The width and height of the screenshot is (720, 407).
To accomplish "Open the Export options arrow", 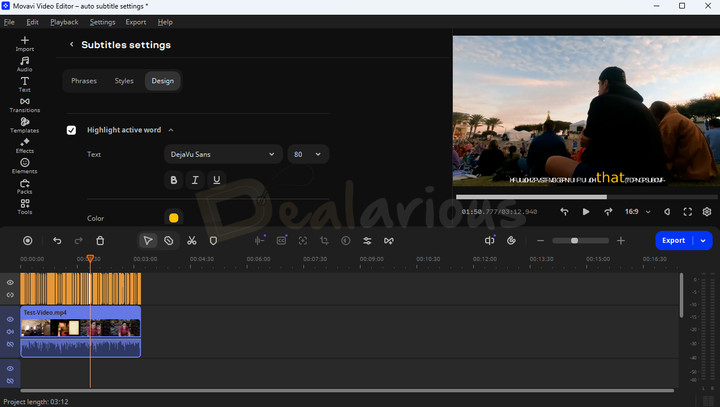I will (x=703, y=241).
